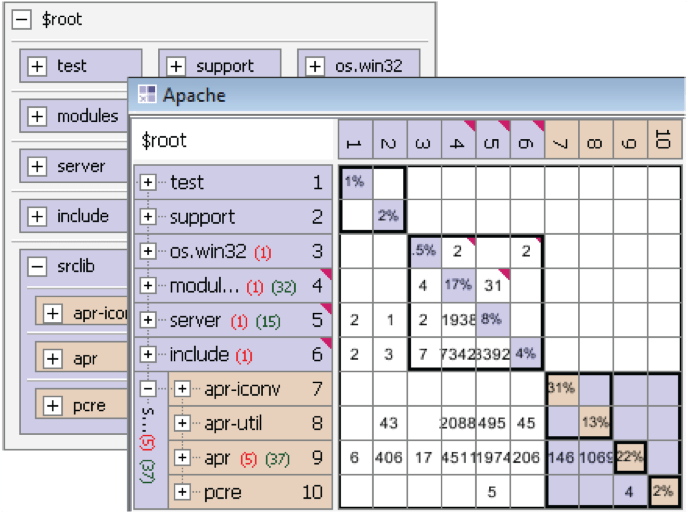This screenshot has height=512, width=687.
Task: Expand the support row in matrix tree
Action: (x=148, y=217)
